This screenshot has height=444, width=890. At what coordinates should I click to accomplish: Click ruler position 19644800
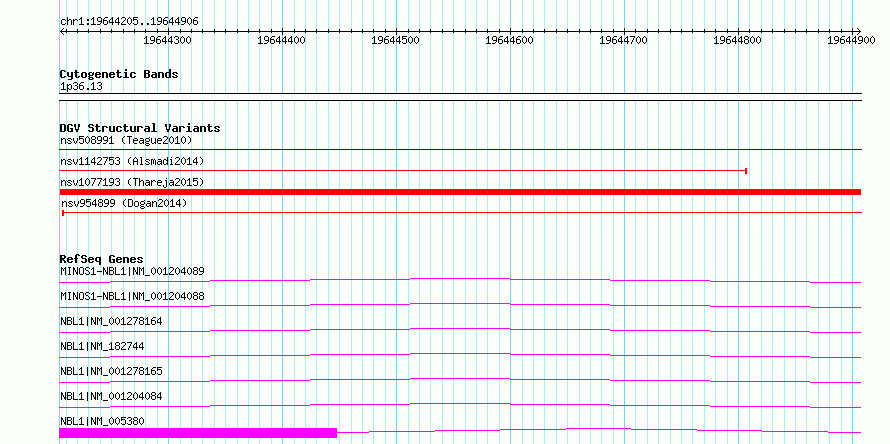pyautogui.click(x=737, y=40)
